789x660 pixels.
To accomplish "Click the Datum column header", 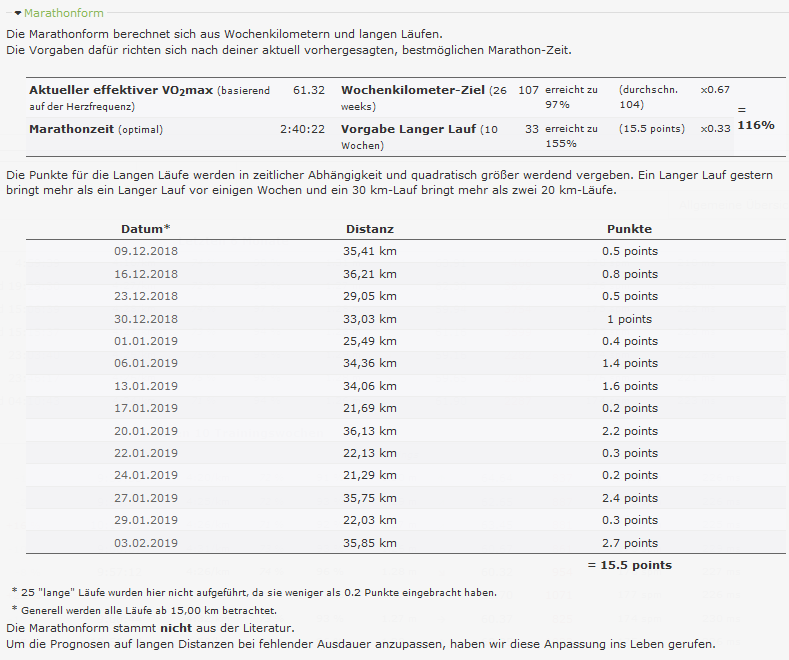I will (145, 229).
